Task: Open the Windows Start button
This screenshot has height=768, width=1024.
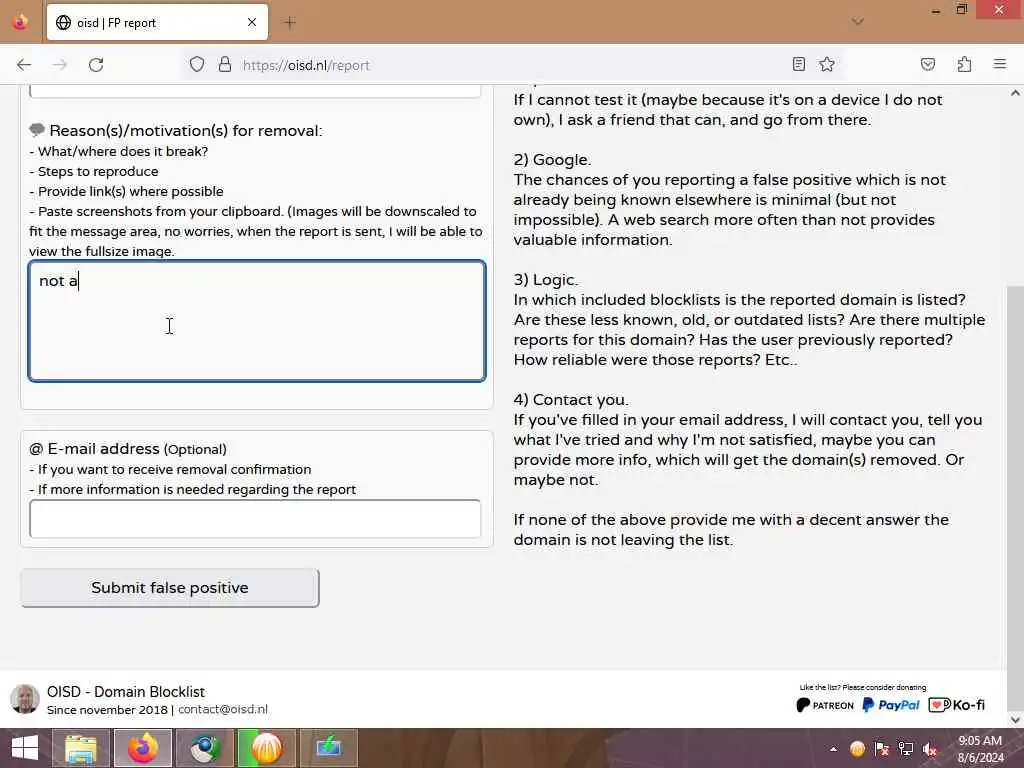Action: (25, 748)
